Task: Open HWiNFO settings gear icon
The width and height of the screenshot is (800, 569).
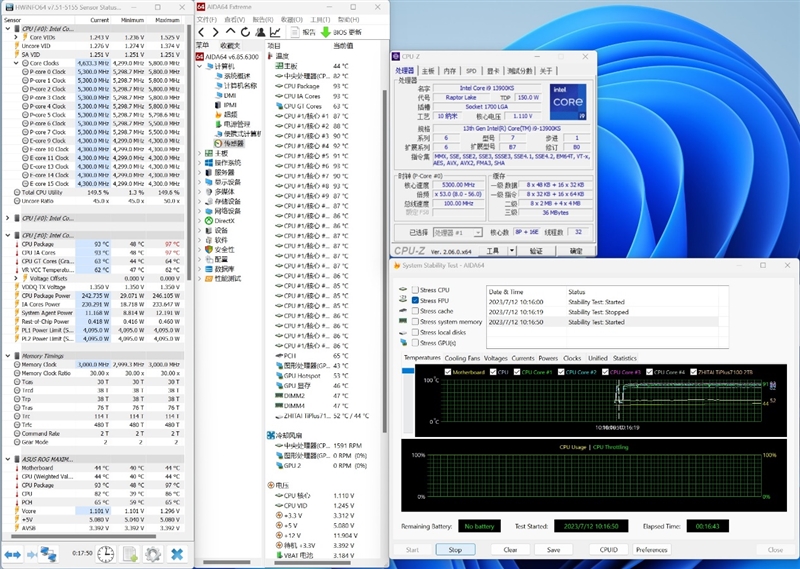Action: coord(153,554)
